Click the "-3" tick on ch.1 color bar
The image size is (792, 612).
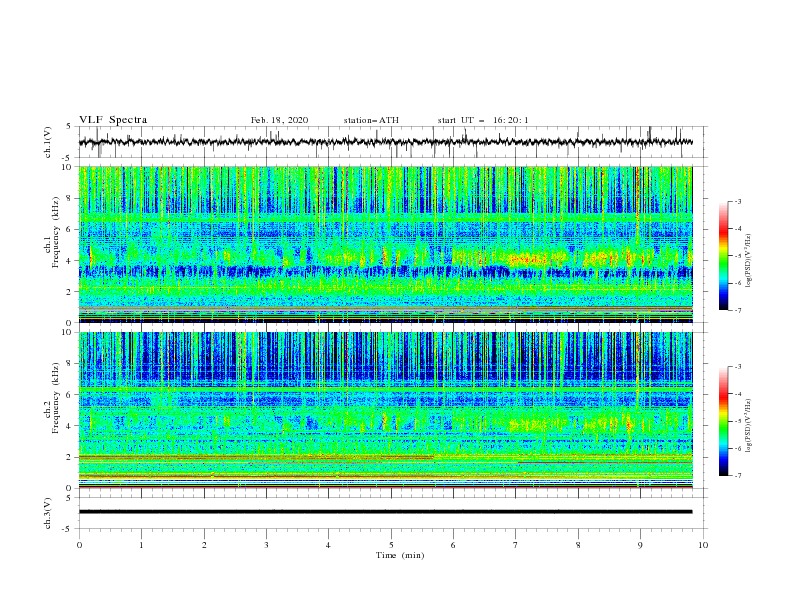pos(738,201)
